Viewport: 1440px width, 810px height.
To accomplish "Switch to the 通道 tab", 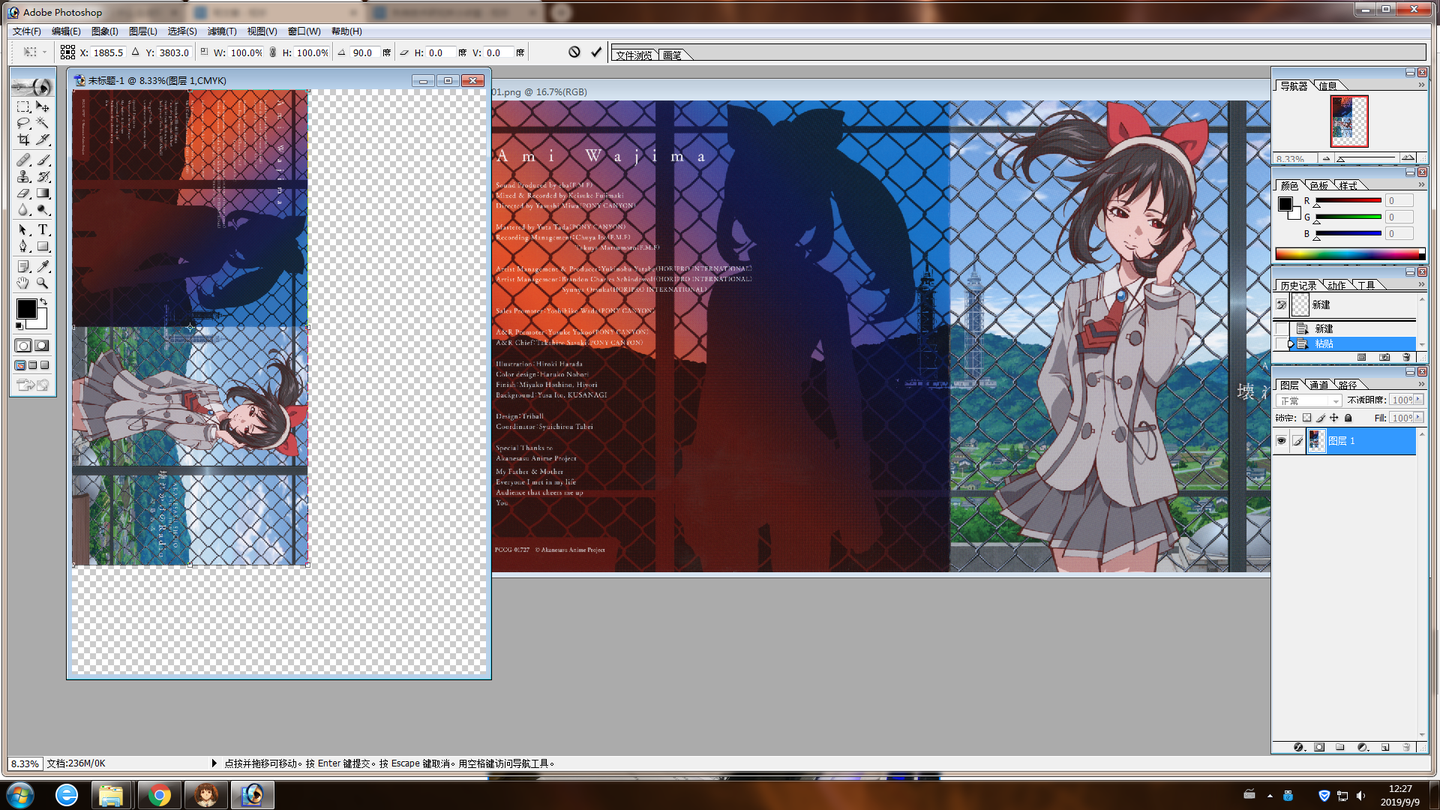I will 1319,385.
